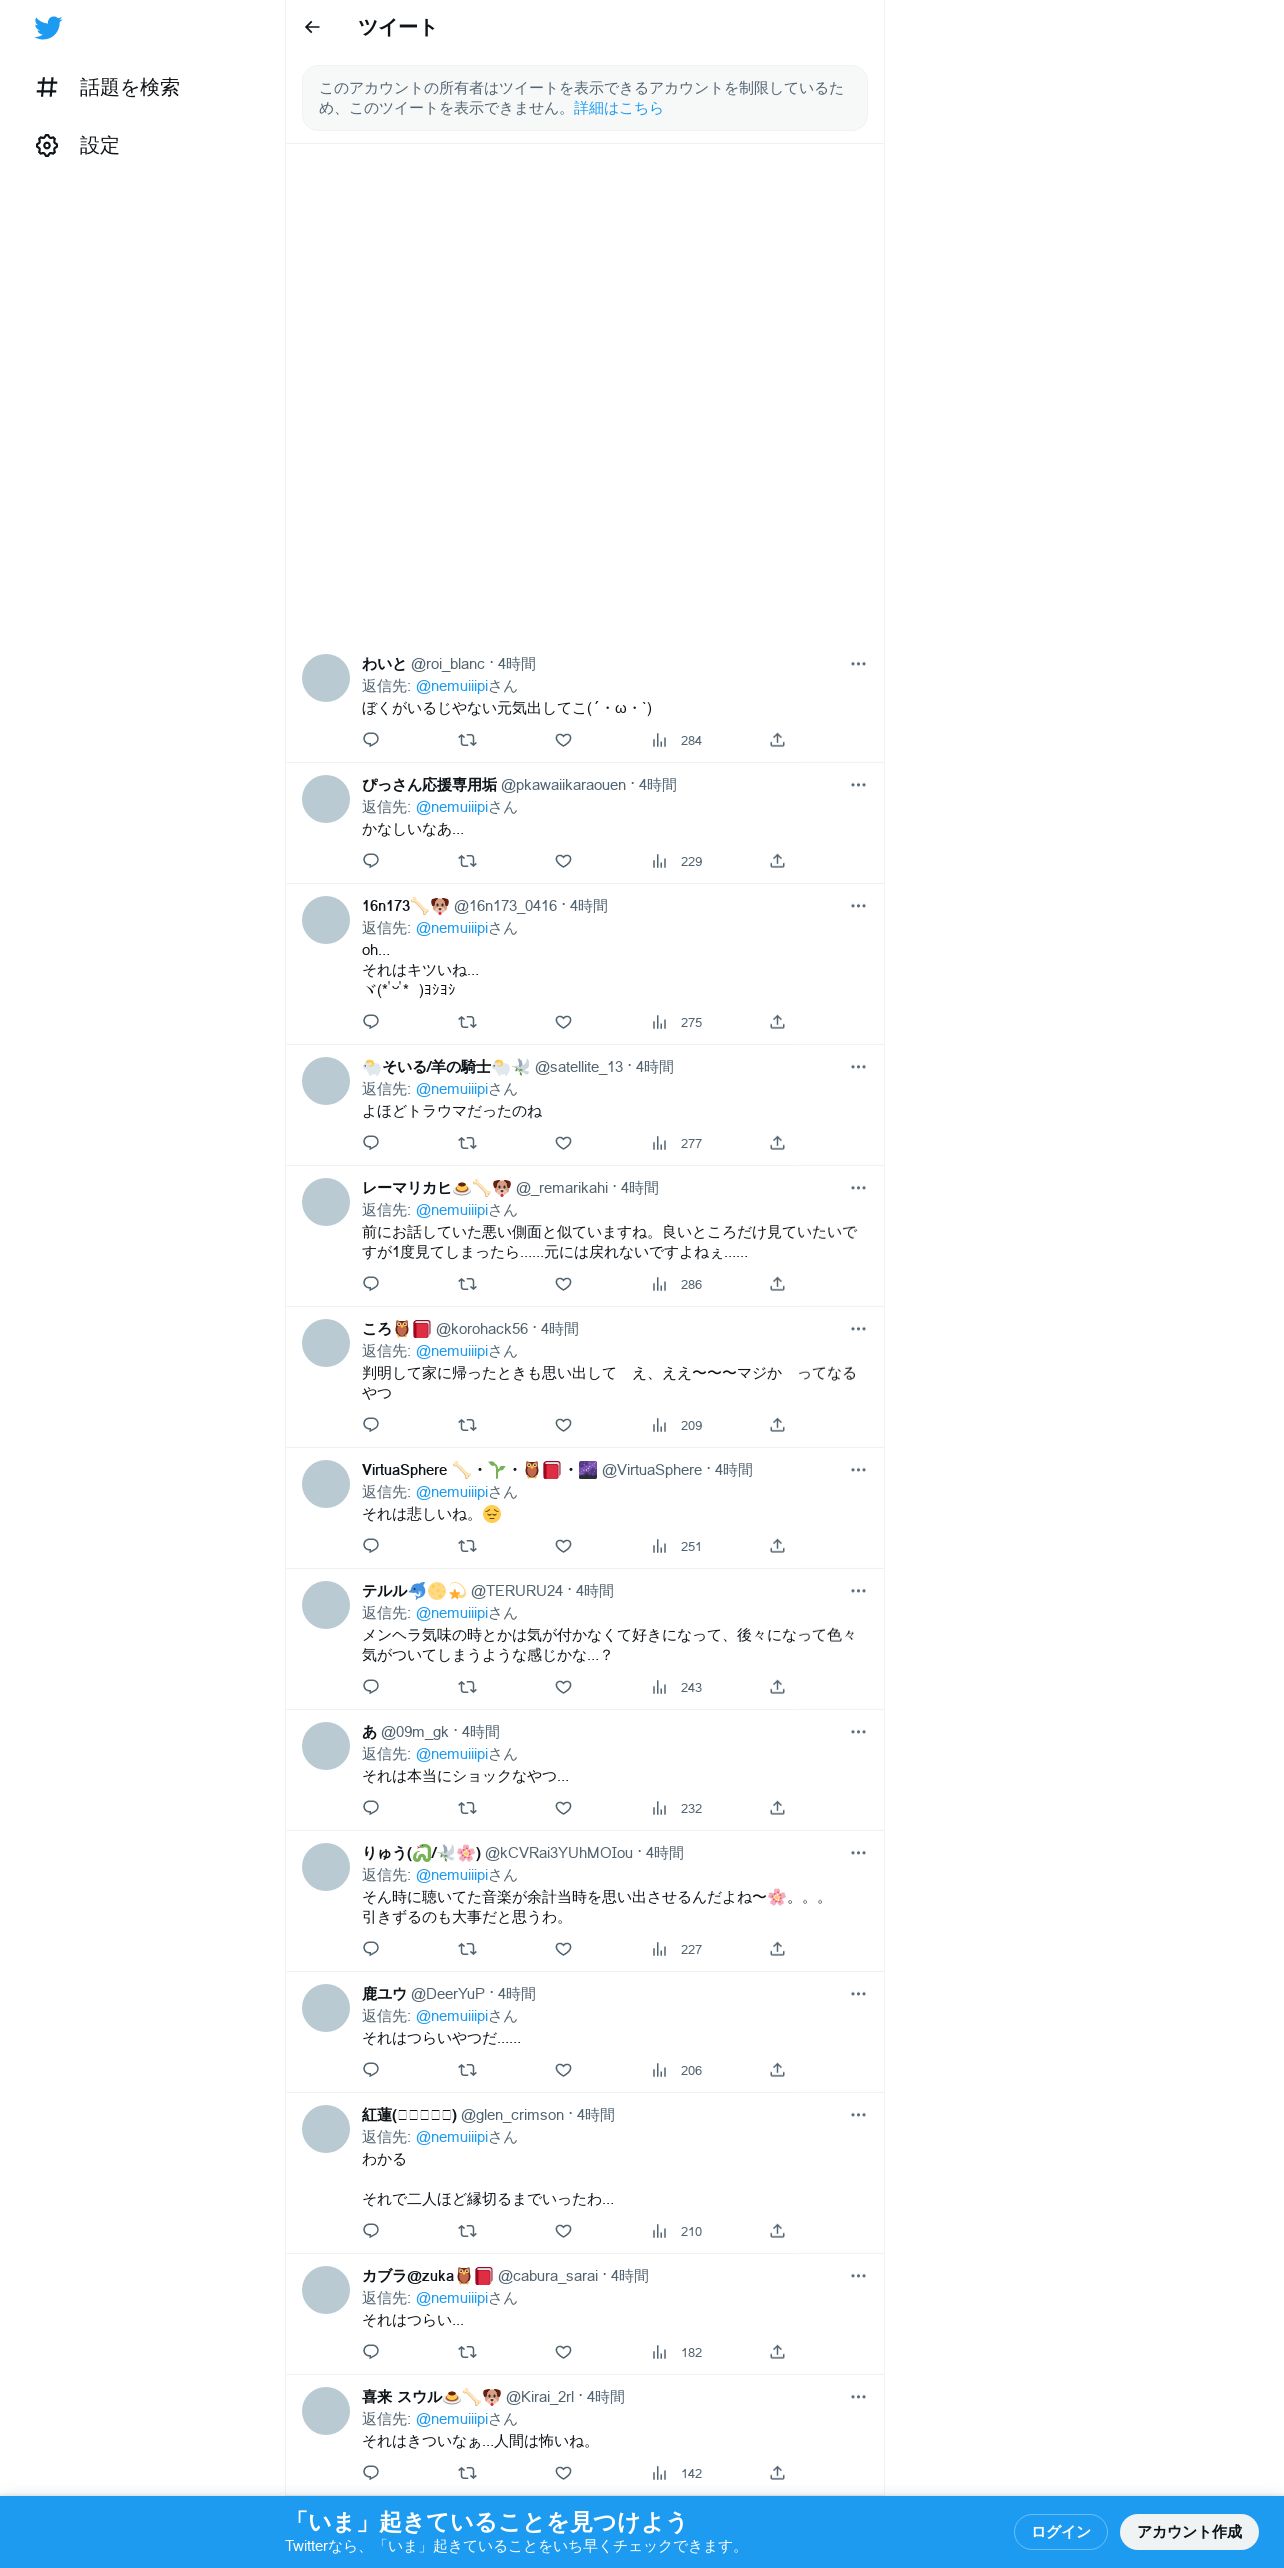The height and width of the screenshot is (2568, 1284).
Task: Click the アカウント作成 button
Action: (x=1189, y=2531)
